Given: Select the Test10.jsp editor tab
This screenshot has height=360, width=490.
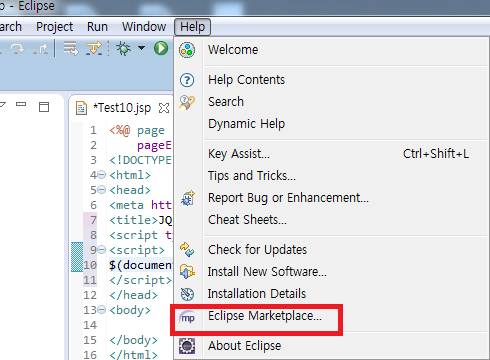Looking at the screenshot, I should pos(122,108).
